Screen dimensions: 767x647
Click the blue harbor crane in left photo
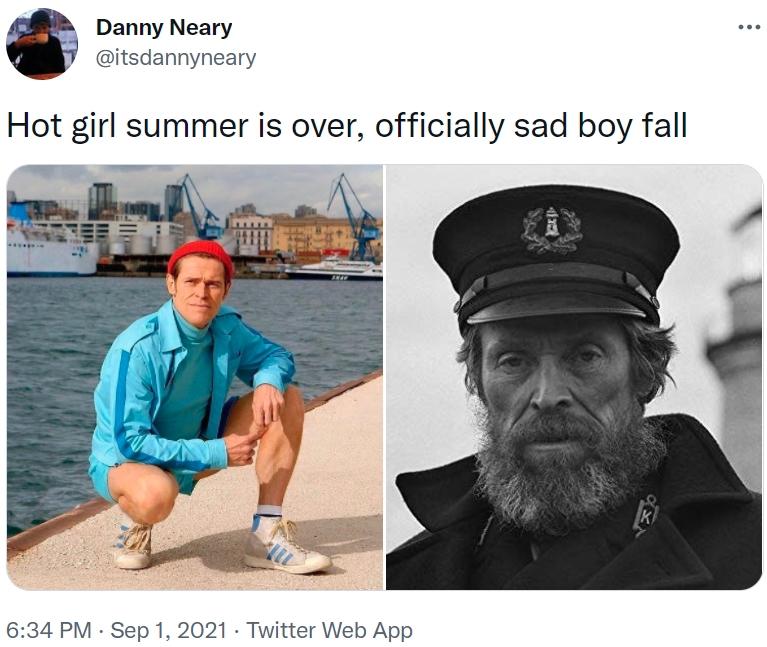point(356,215)
